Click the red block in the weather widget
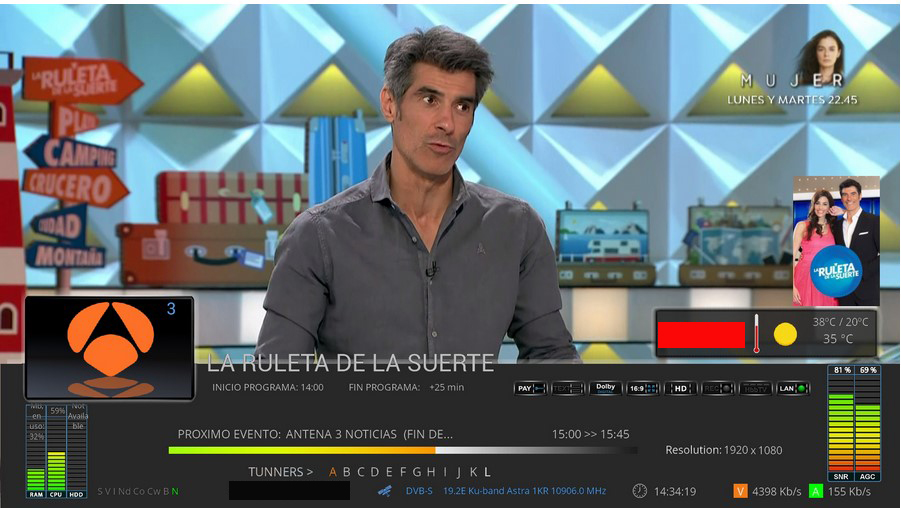The image size is (901, 508). tap(701, 334)
